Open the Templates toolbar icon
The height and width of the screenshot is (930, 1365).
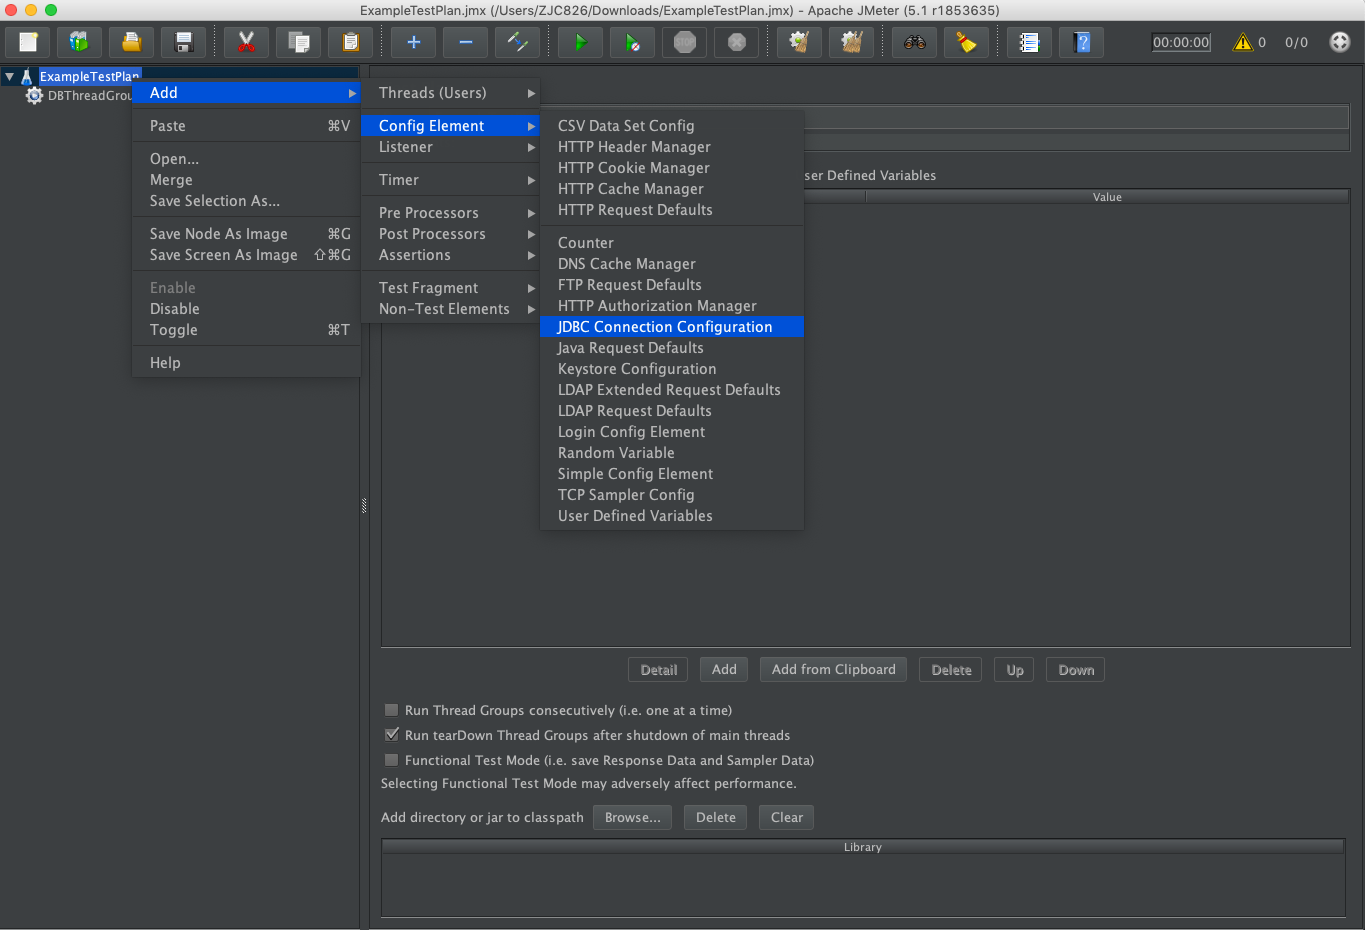[79, 42]
